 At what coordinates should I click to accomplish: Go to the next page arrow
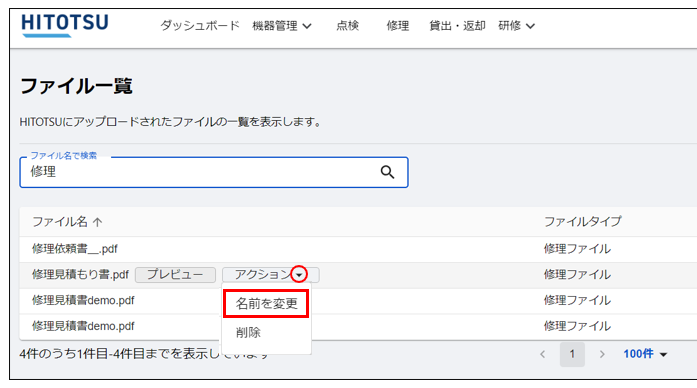[x=602, y=354]
